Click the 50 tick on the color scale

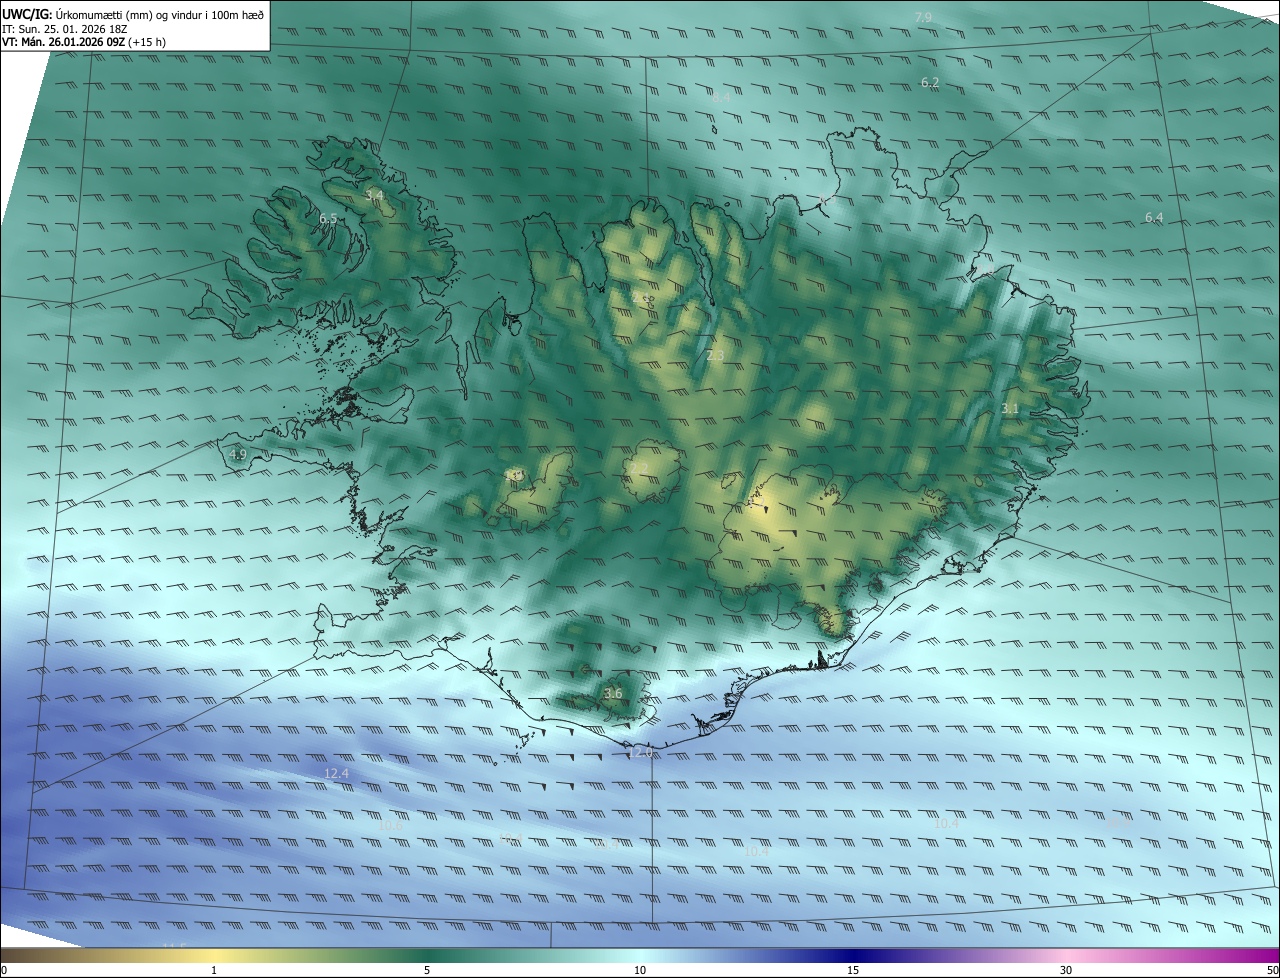[1272, 970]
